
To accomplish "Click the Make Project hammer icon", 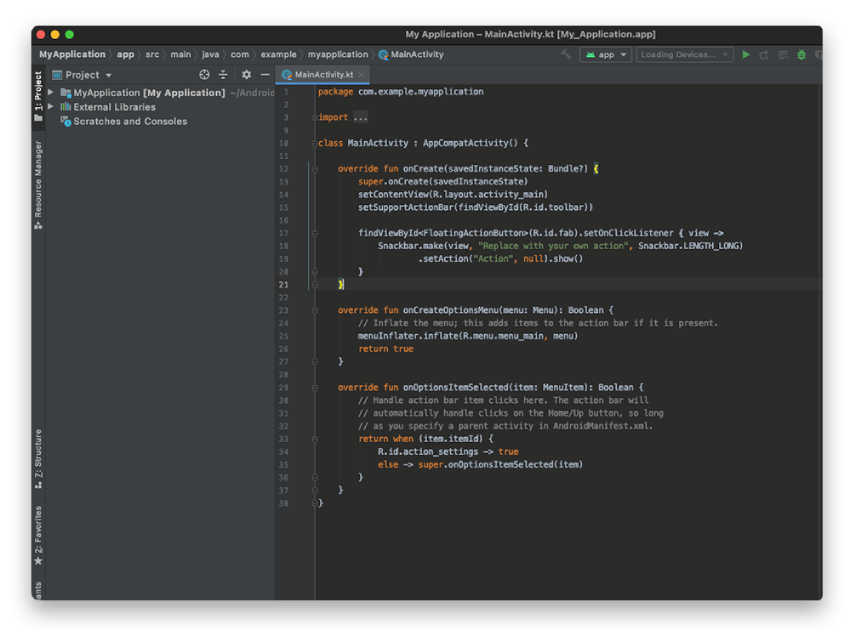I will pyautogui.click(x=566, y=55).
